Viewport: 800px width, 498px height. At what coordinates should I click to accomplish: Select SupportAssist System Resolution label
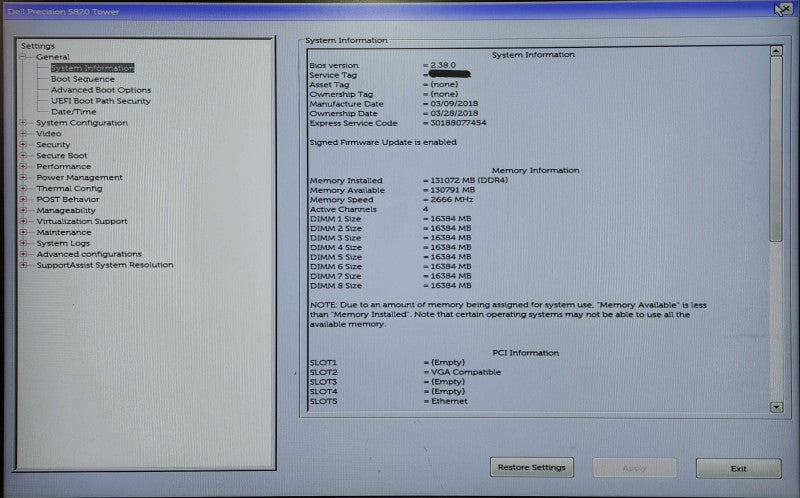(105, 265)
